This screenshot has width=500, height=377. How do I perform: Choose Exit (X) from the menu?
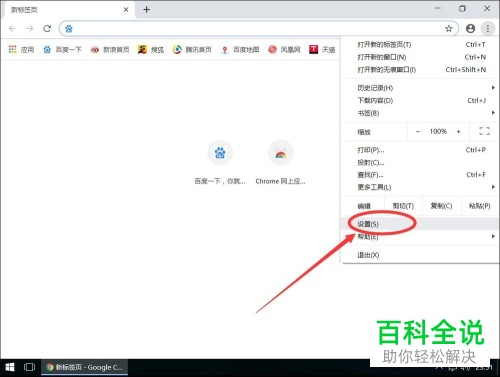[x=420, y=255]
